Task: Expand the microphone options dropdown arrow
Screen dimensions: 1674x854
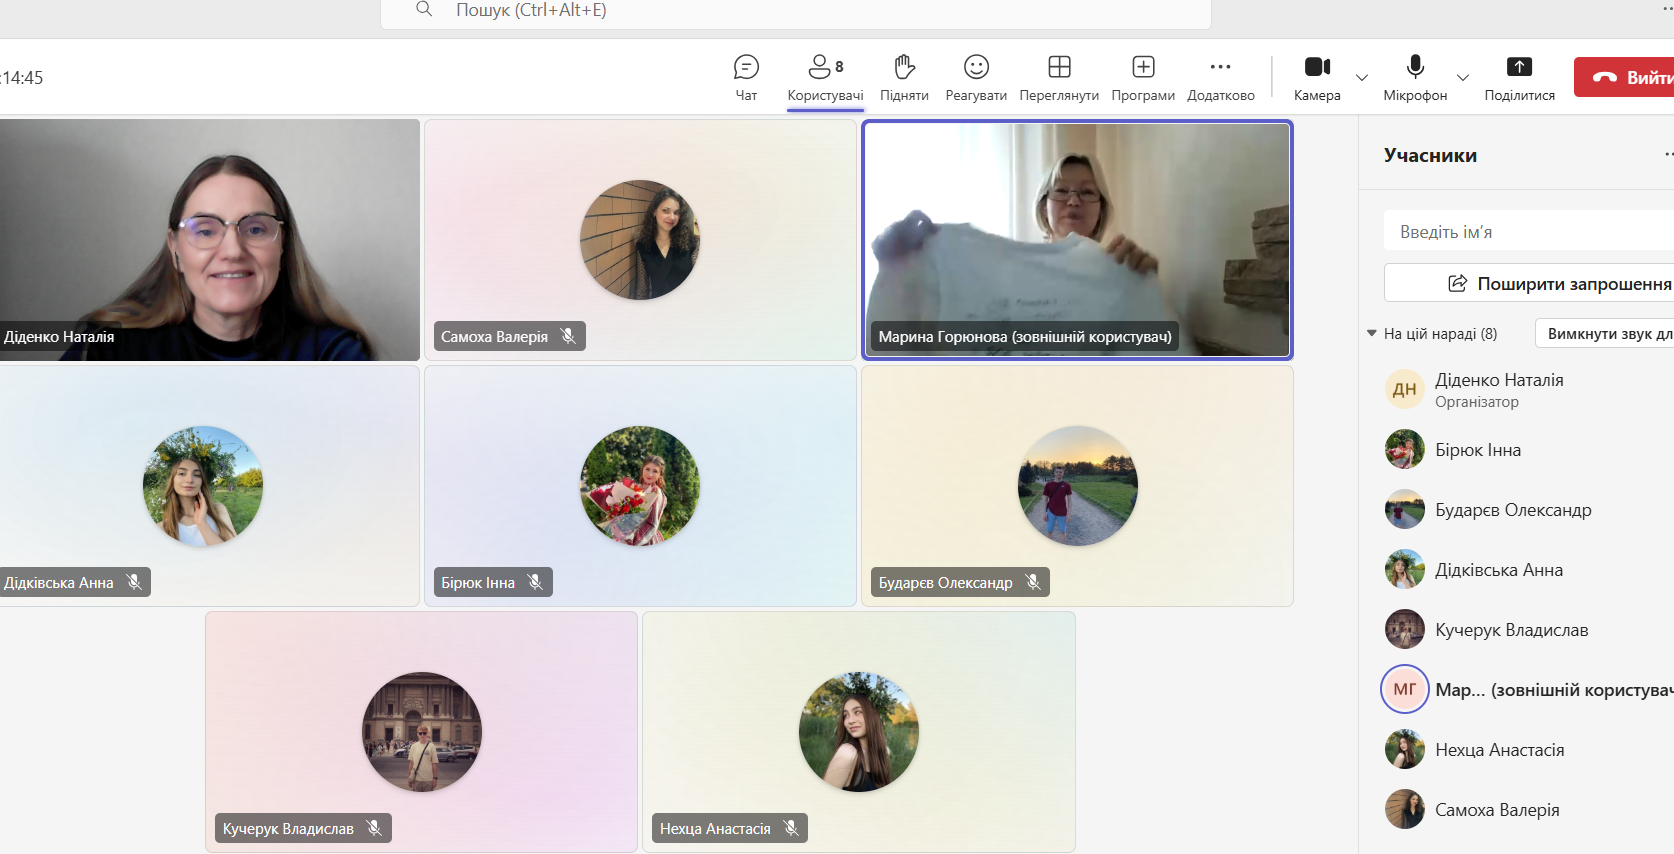Action: click(x=1463, y=78)
